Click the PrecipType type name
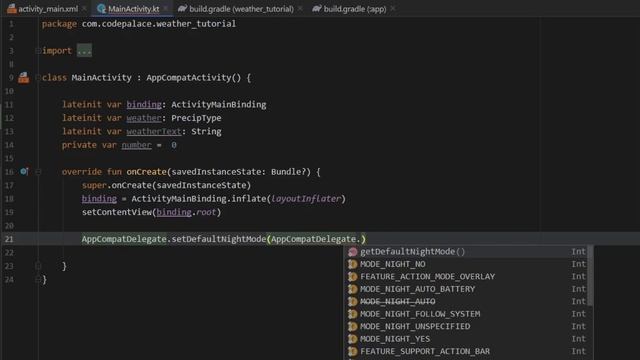The height and width of the screenshot is (360, 640). [196, 118]
